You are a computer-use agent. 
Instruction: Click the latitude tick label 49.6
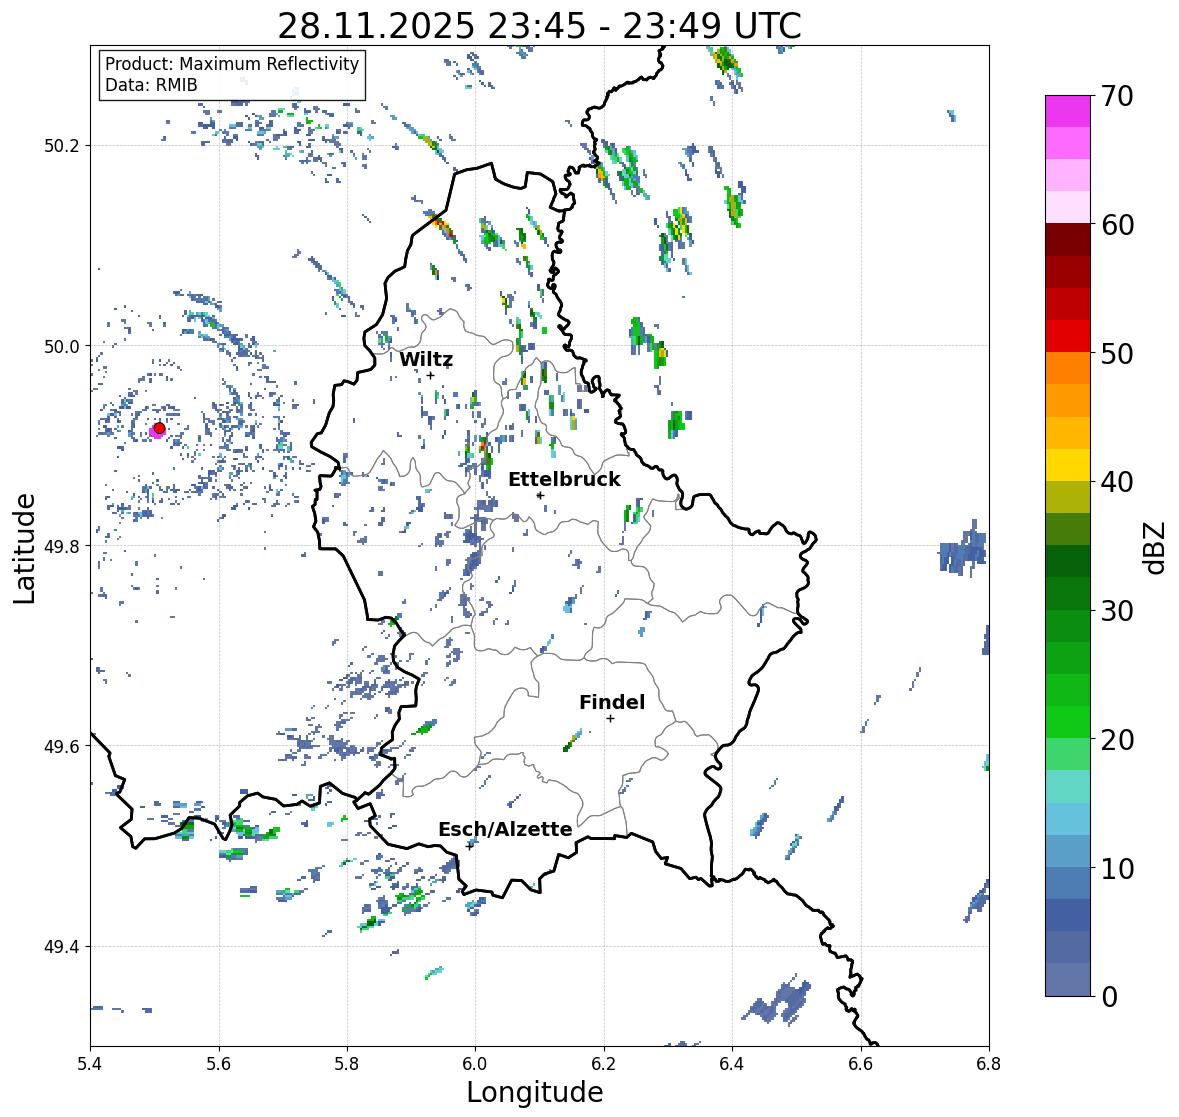point(62,746)
